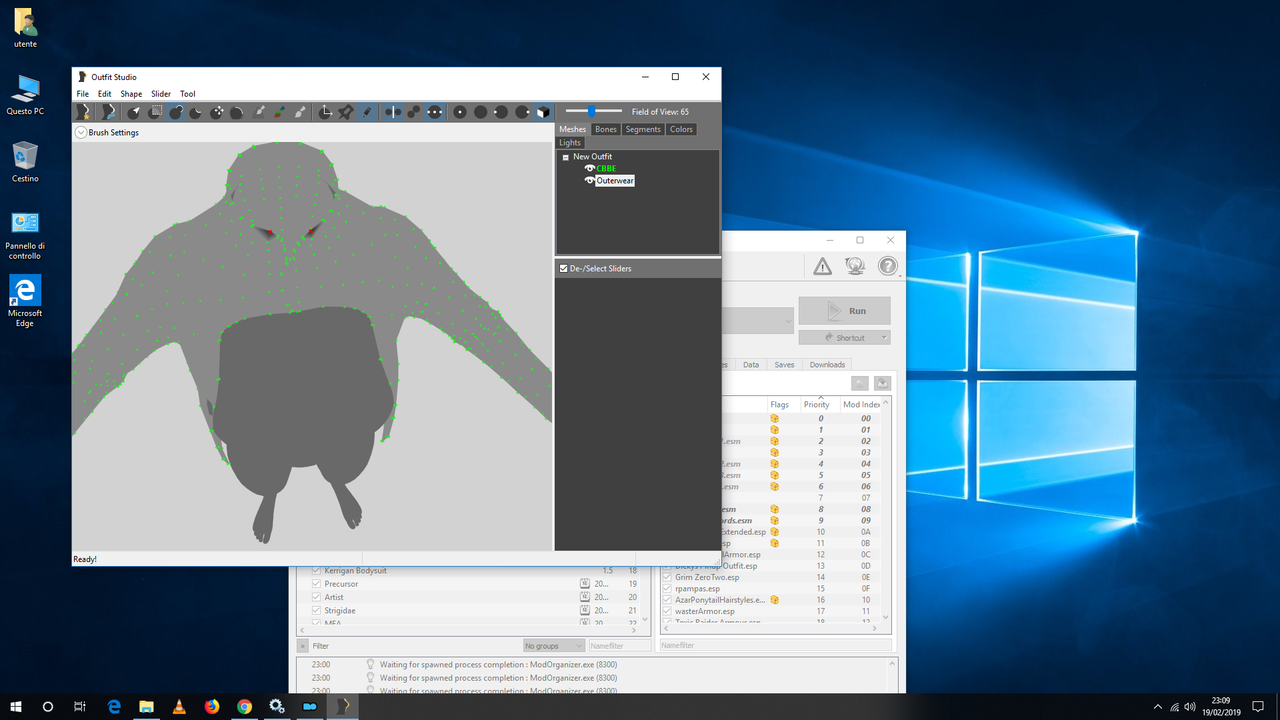Adjust the Field of View slider

(592, 111)
